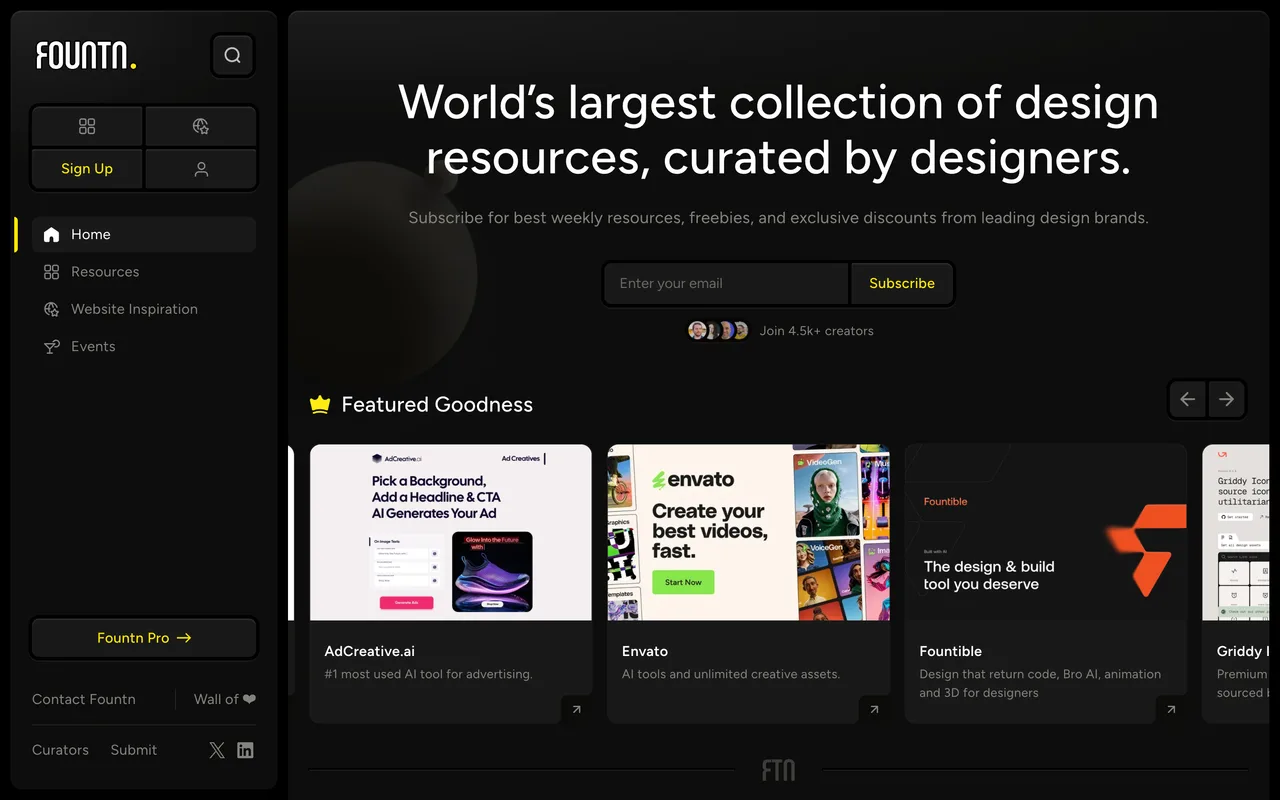1280x800 pixels.
Task: Open the Envato preview thumbnail
Action: 748,532
